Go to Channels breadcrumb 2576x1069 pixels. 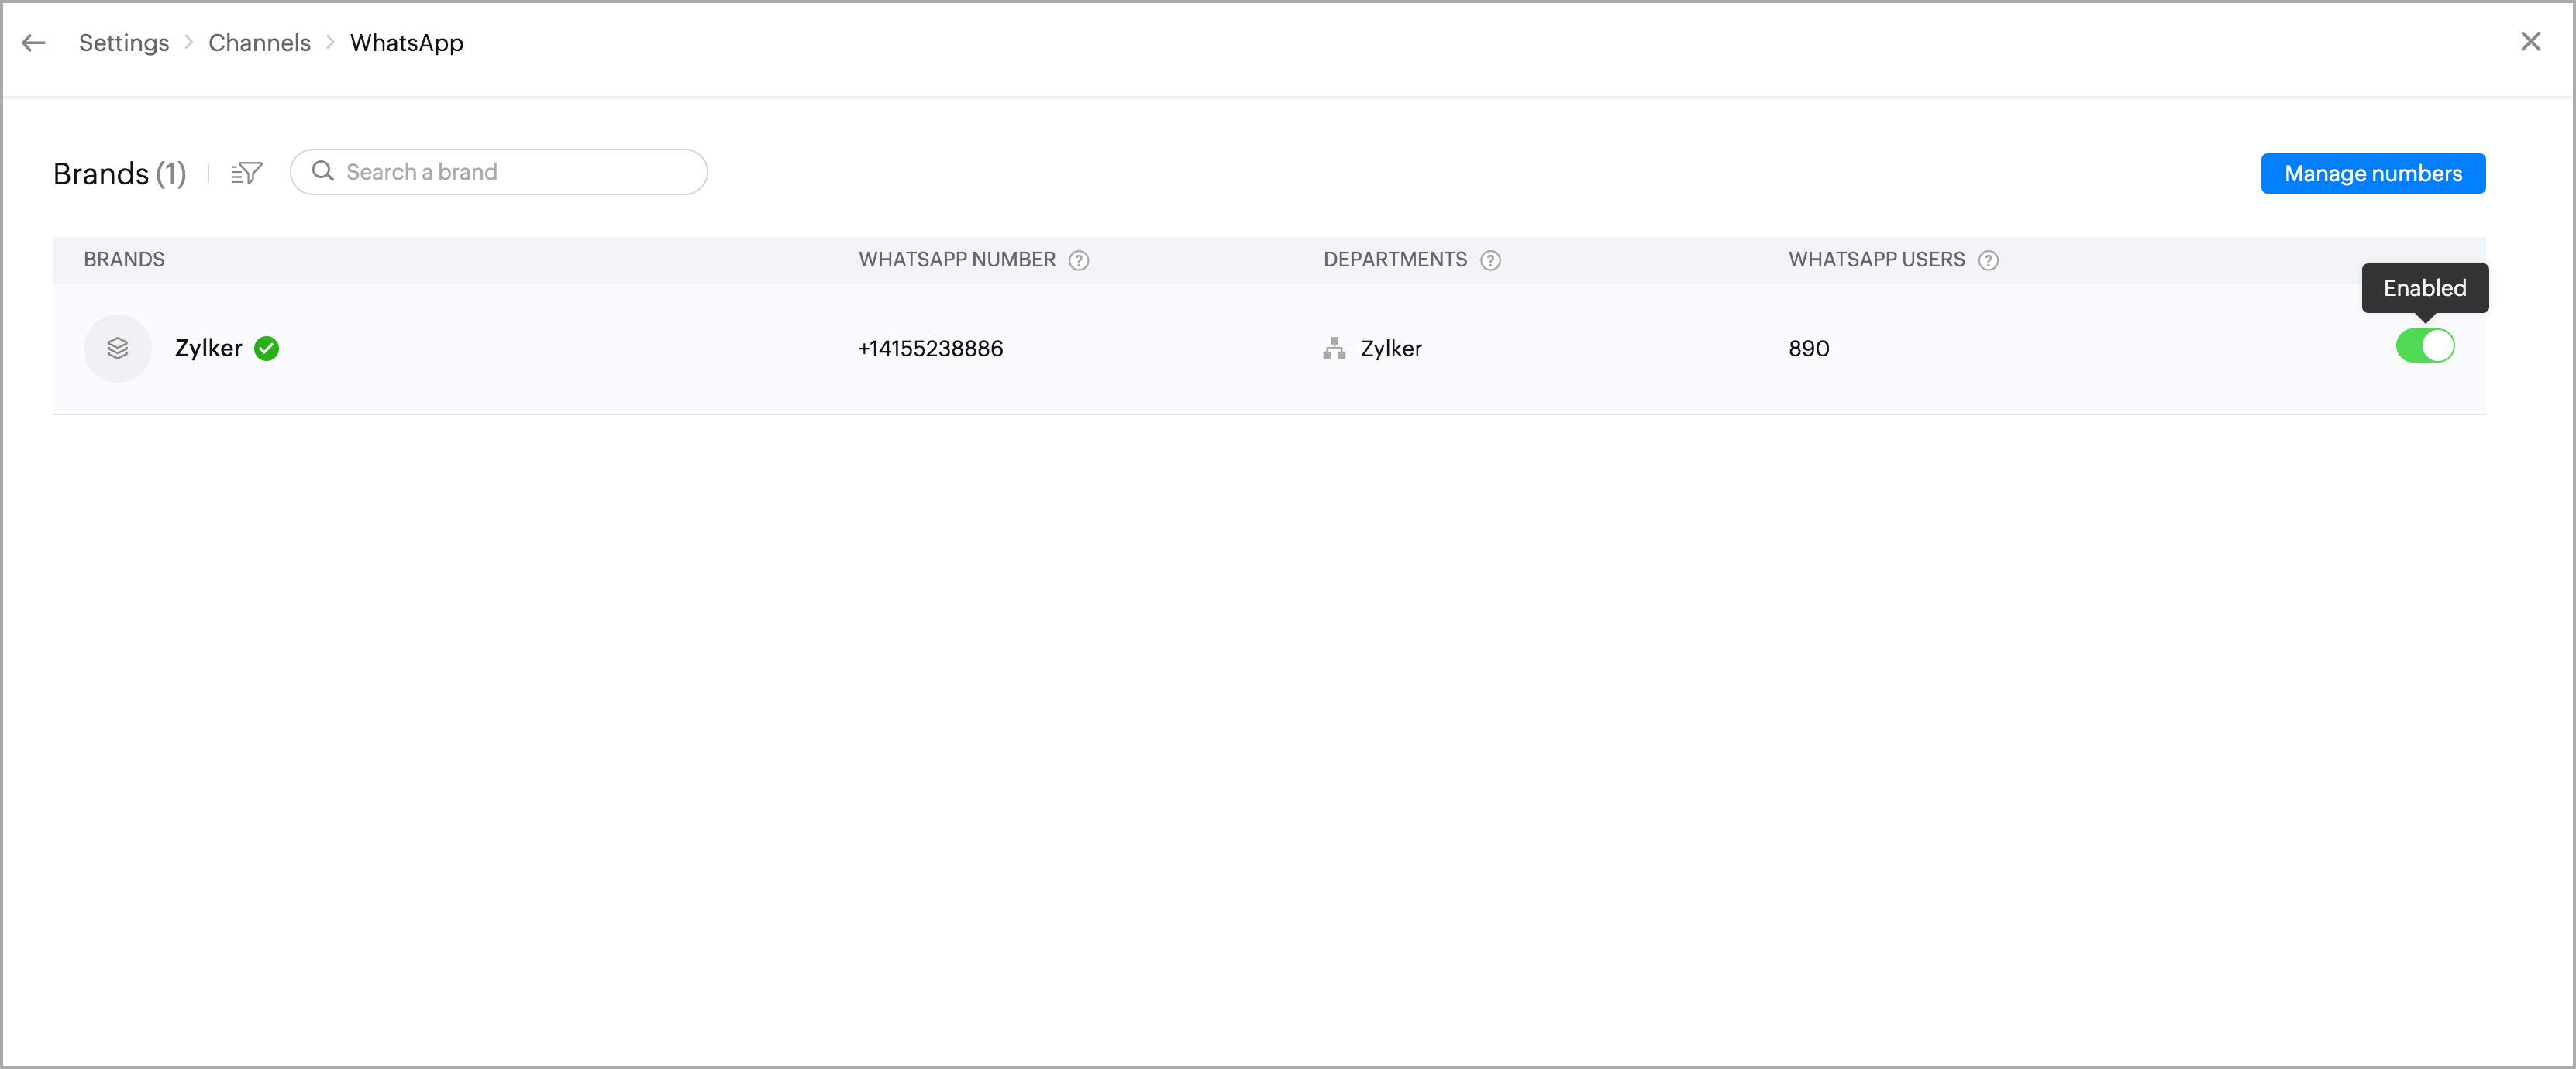(259, 43)
